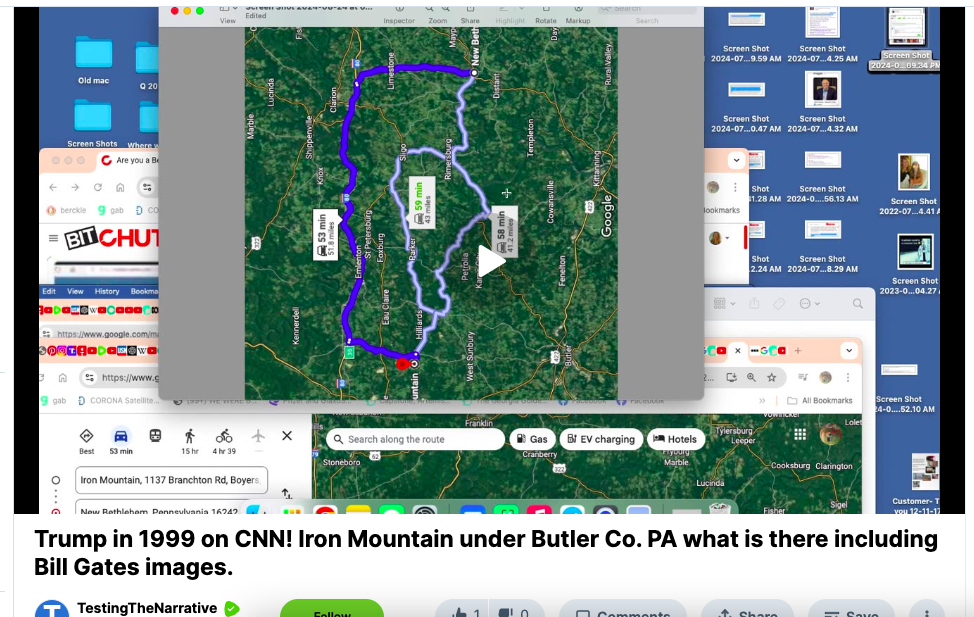This screenshot has height=617, width=974.
Task: Open the TestingTheNarrative channel link
Action: pos(146,608)
